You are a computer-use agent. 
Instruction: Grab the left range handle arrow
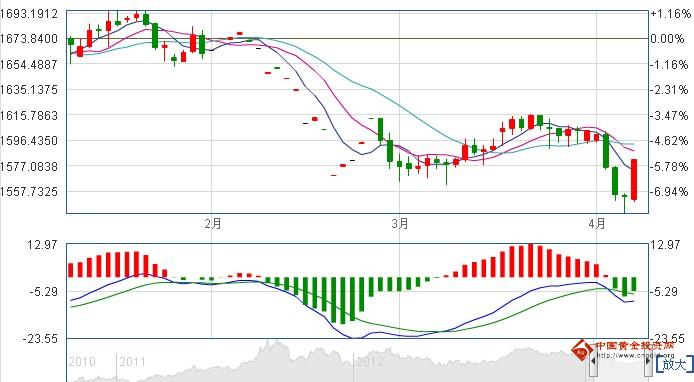(593, 362)
